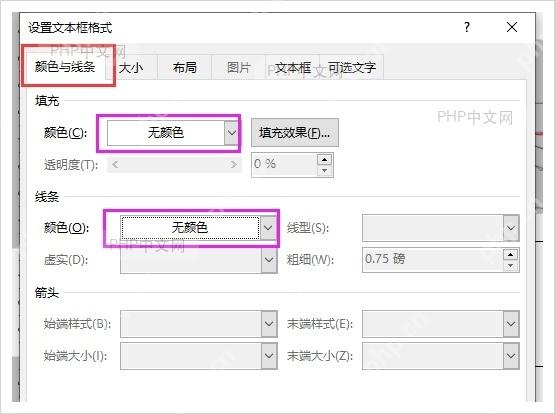Increase 粗细 with the up spinner
This screenshot has width=555, height=414.
pyautogui.click(x=510, y=254)
